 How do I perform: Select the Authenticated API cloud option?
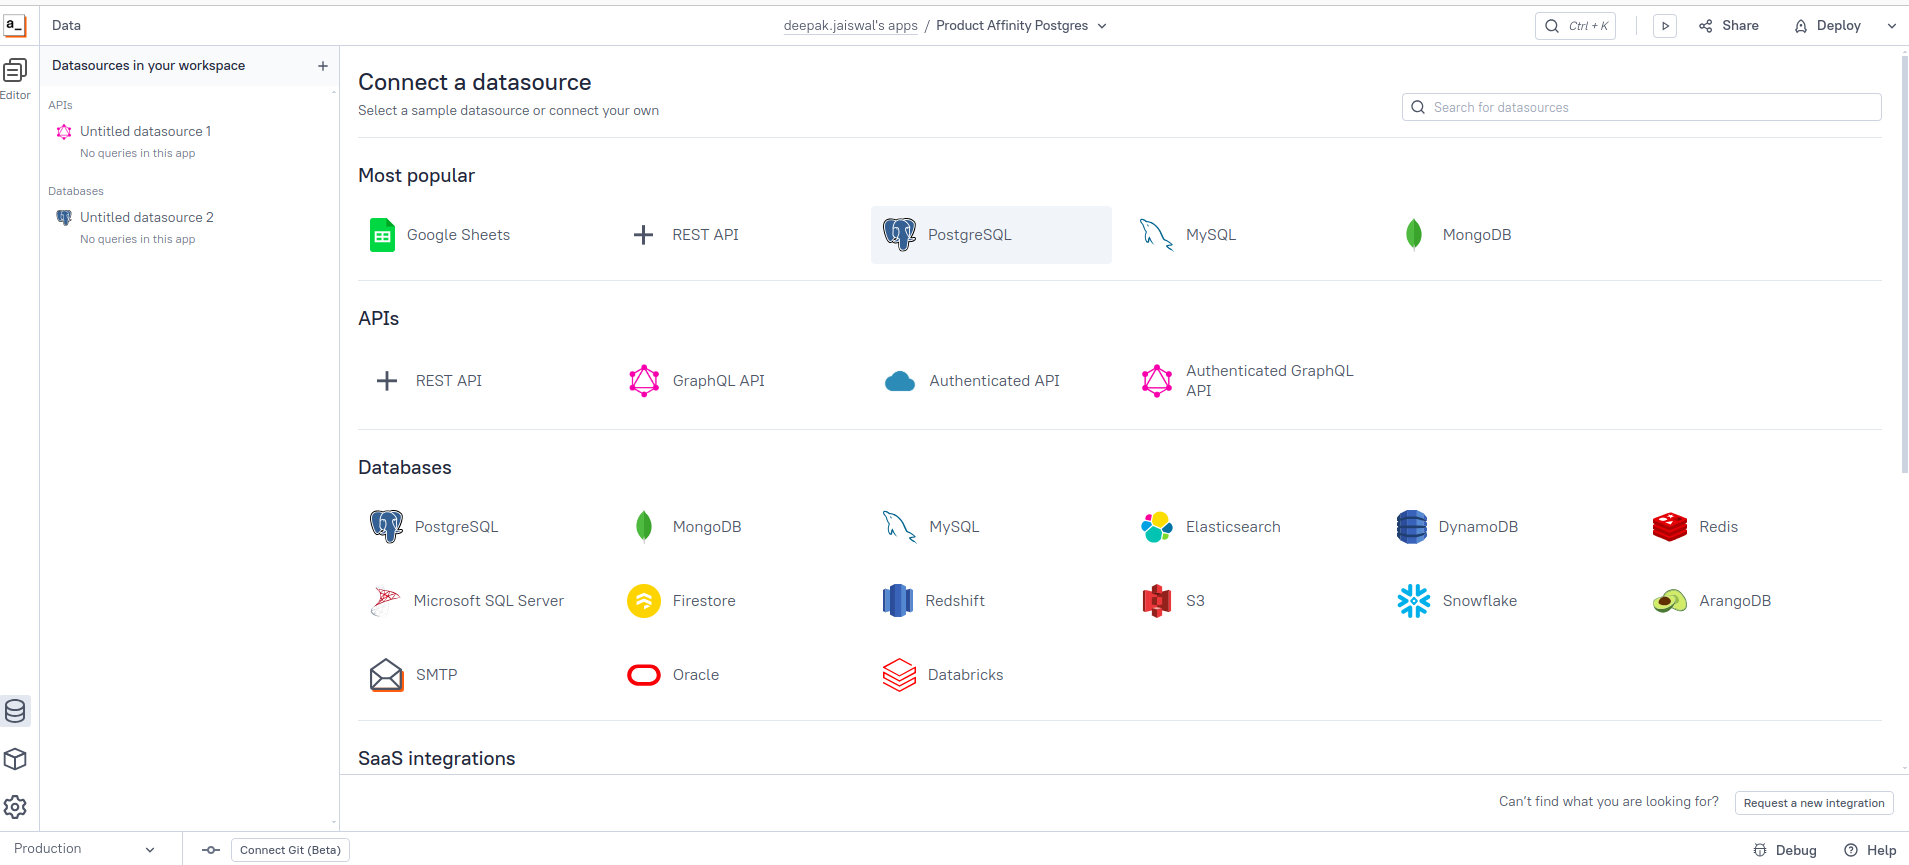point(972,381)
